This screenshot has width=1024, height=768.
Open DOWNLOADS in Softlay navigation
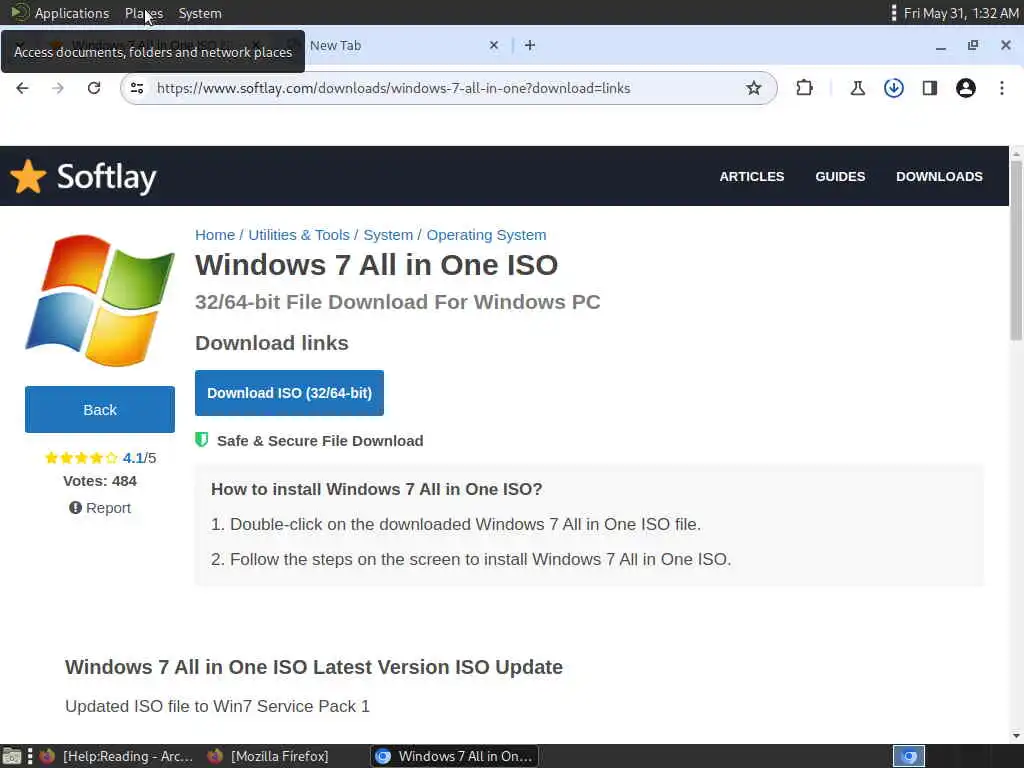(939, 176)
